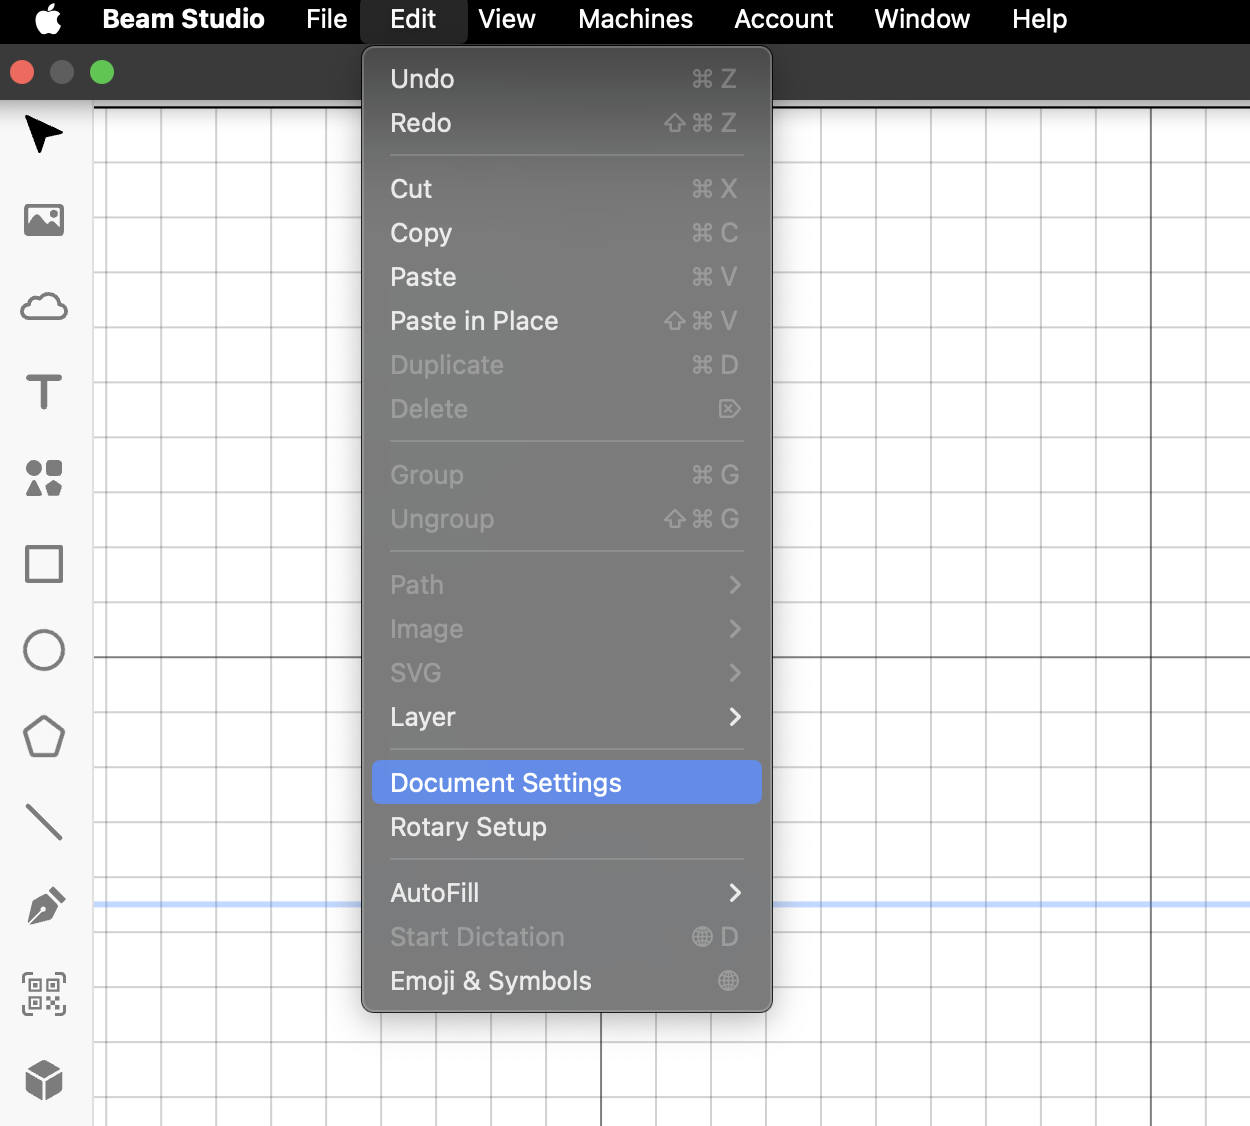Activate the Pen tool

click(44, 908)
